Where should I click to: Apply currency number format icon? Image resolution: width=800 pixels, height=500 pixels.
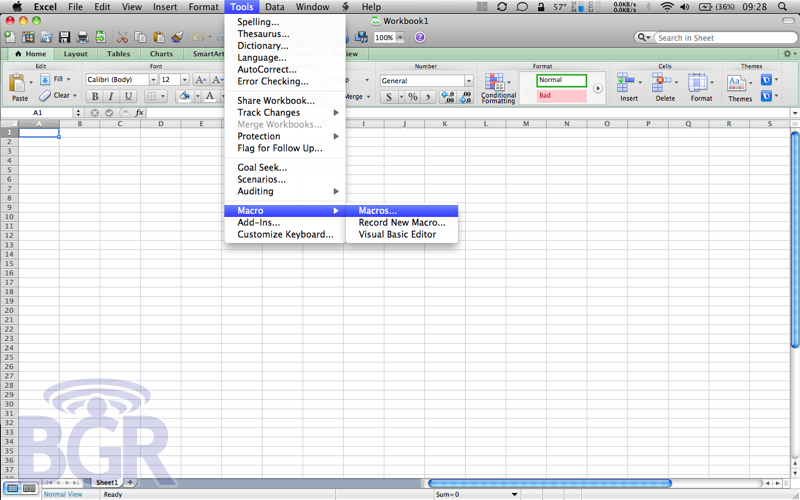point(389,97)
